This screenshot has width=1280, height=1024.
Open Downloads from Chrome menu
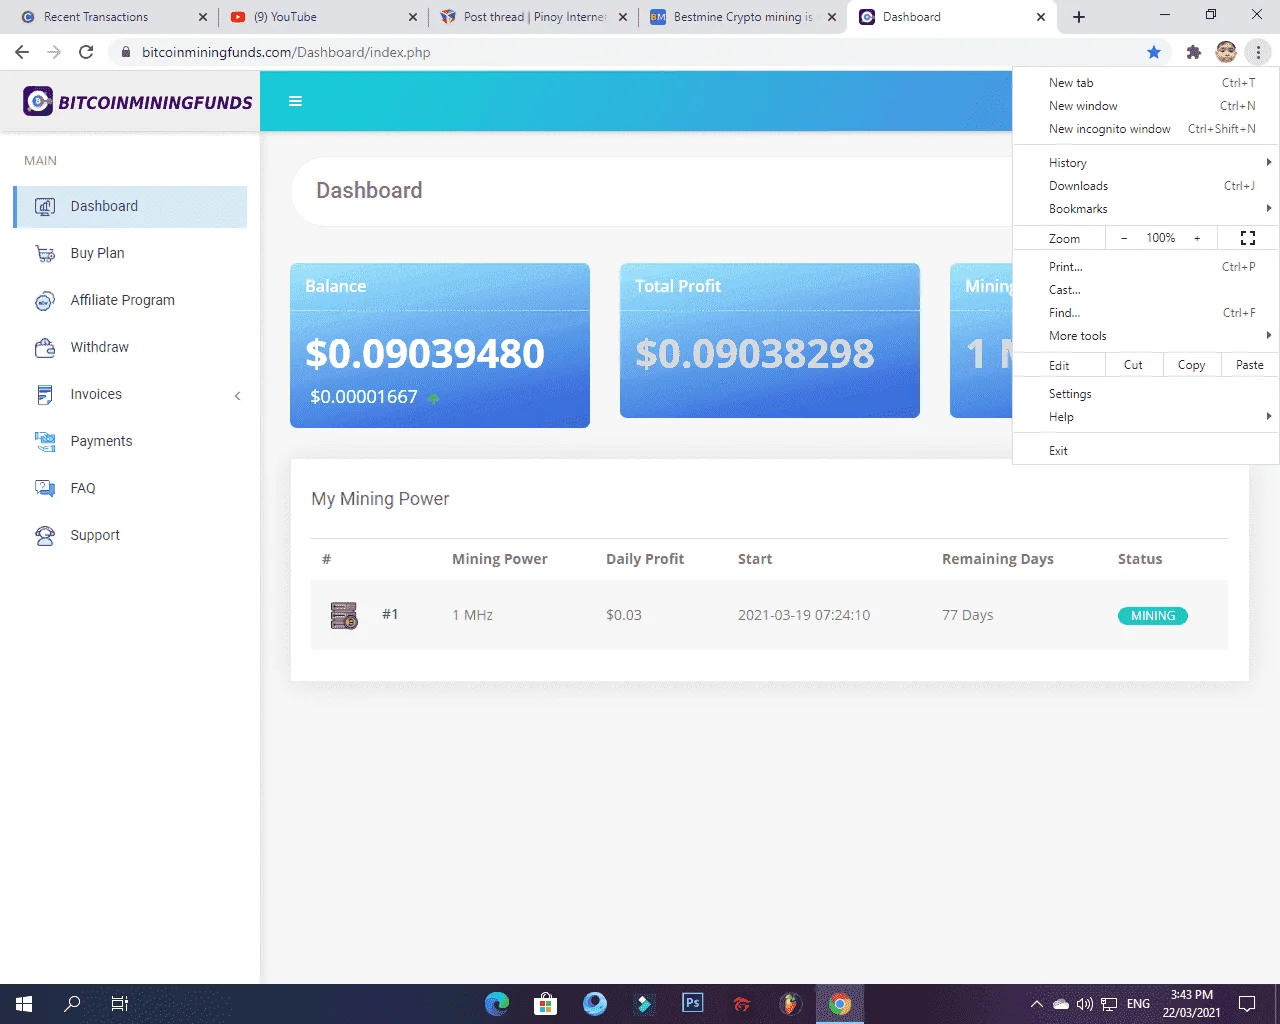[1146, 186]
